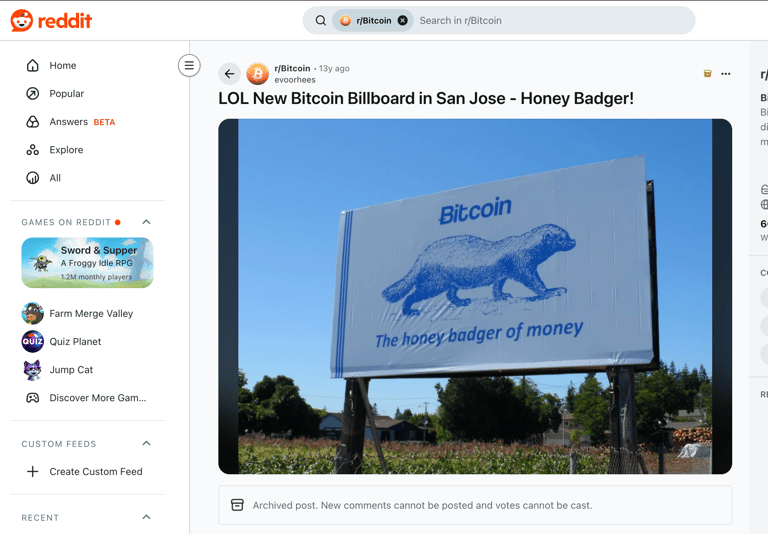Click the Bitcoin icon in the search chip
Viewport: 768px width, 534px height.
point(345,21)
